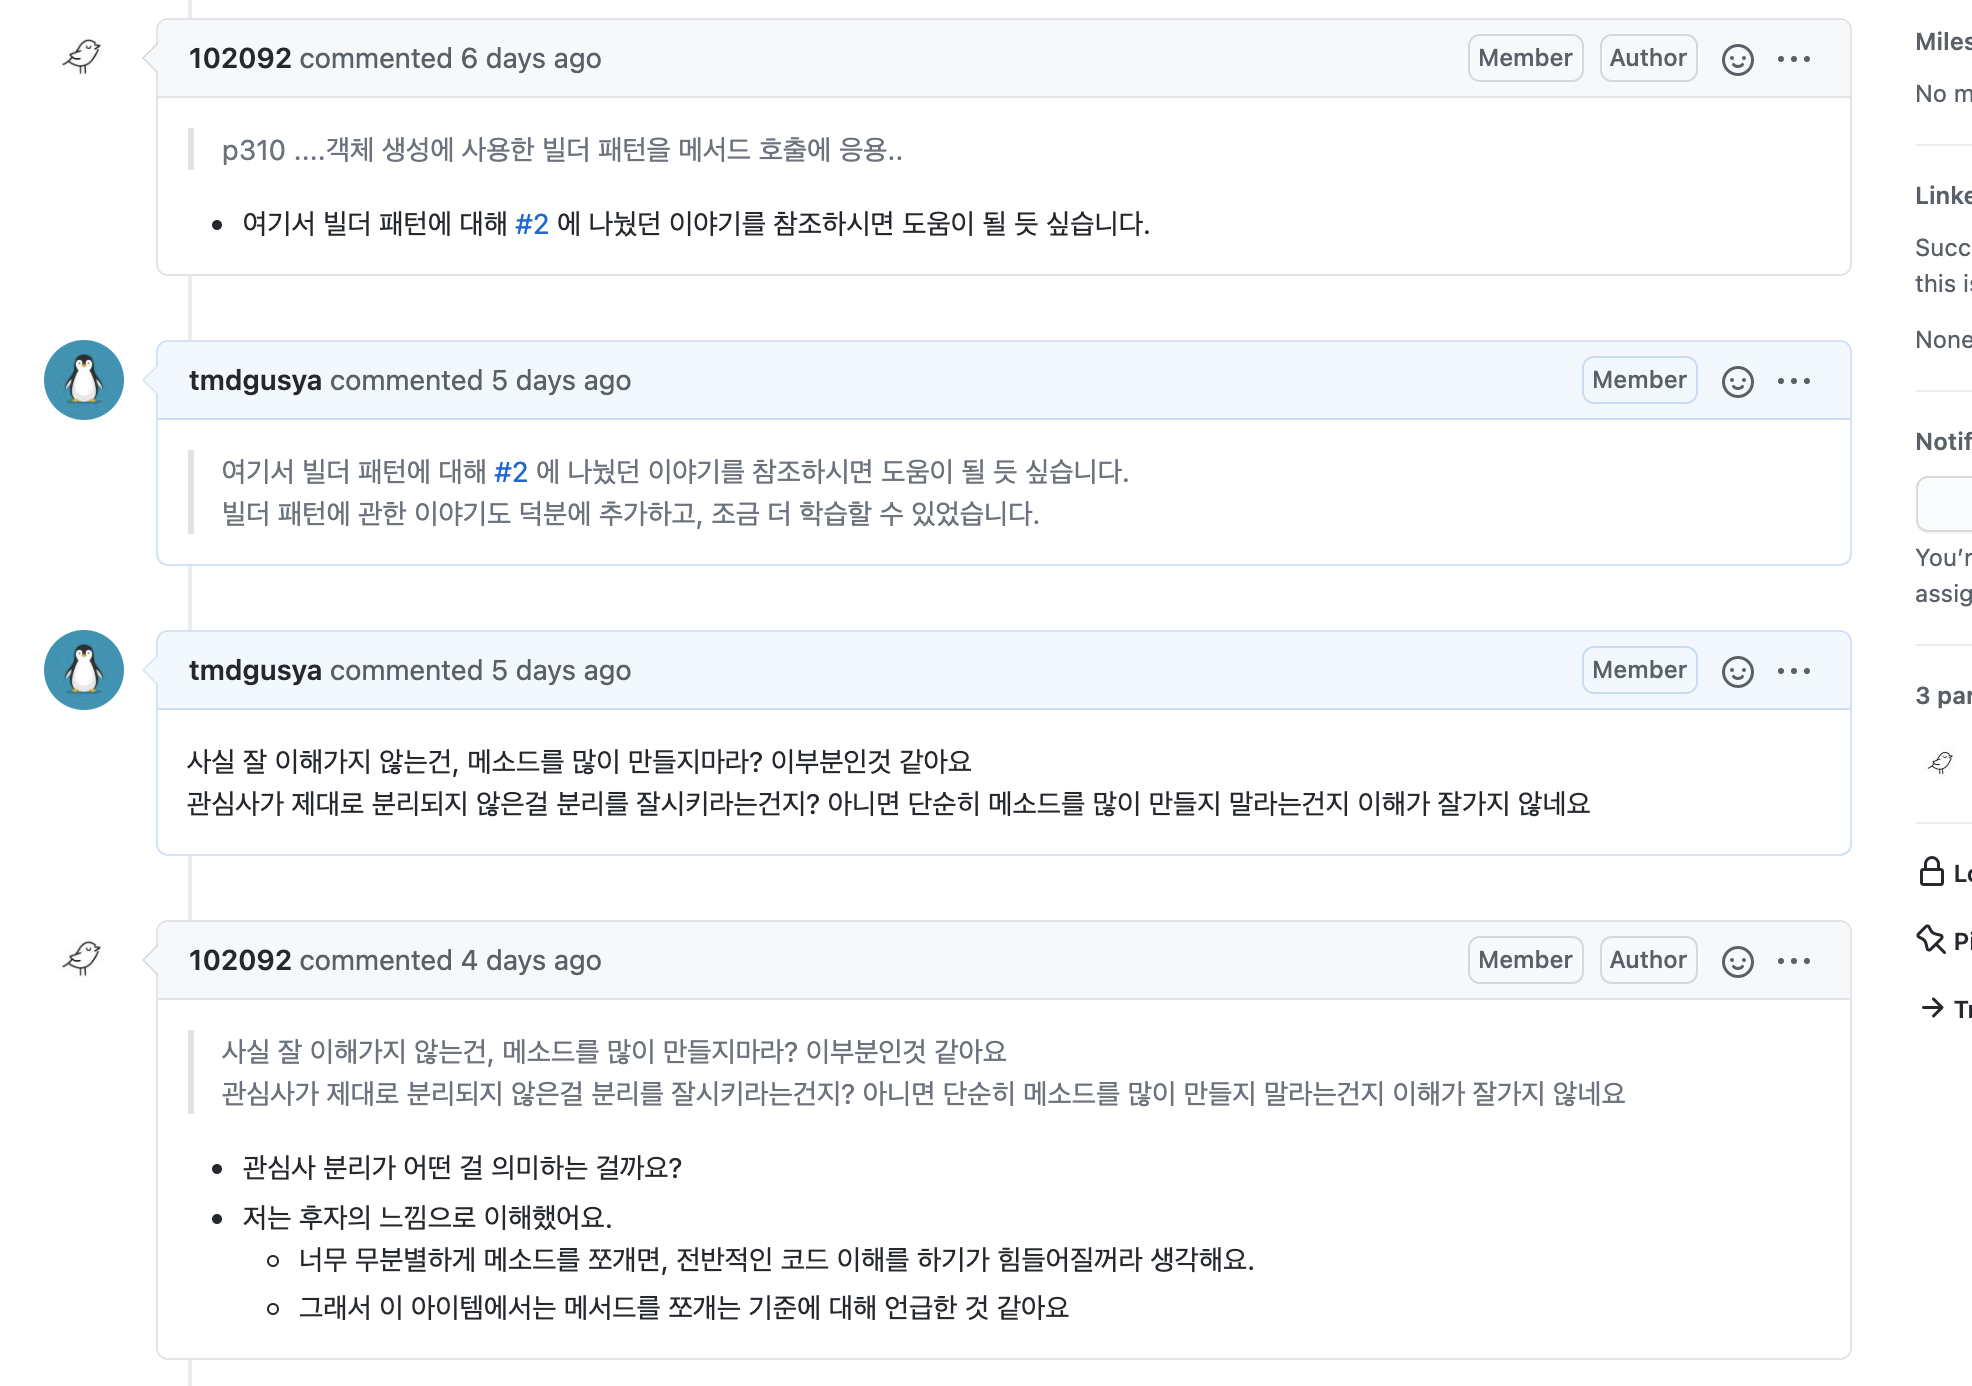Click 102092 bird avatar beside bottom comment
The width and height of the screenshot is (1972, 1386).
point(82,958)
